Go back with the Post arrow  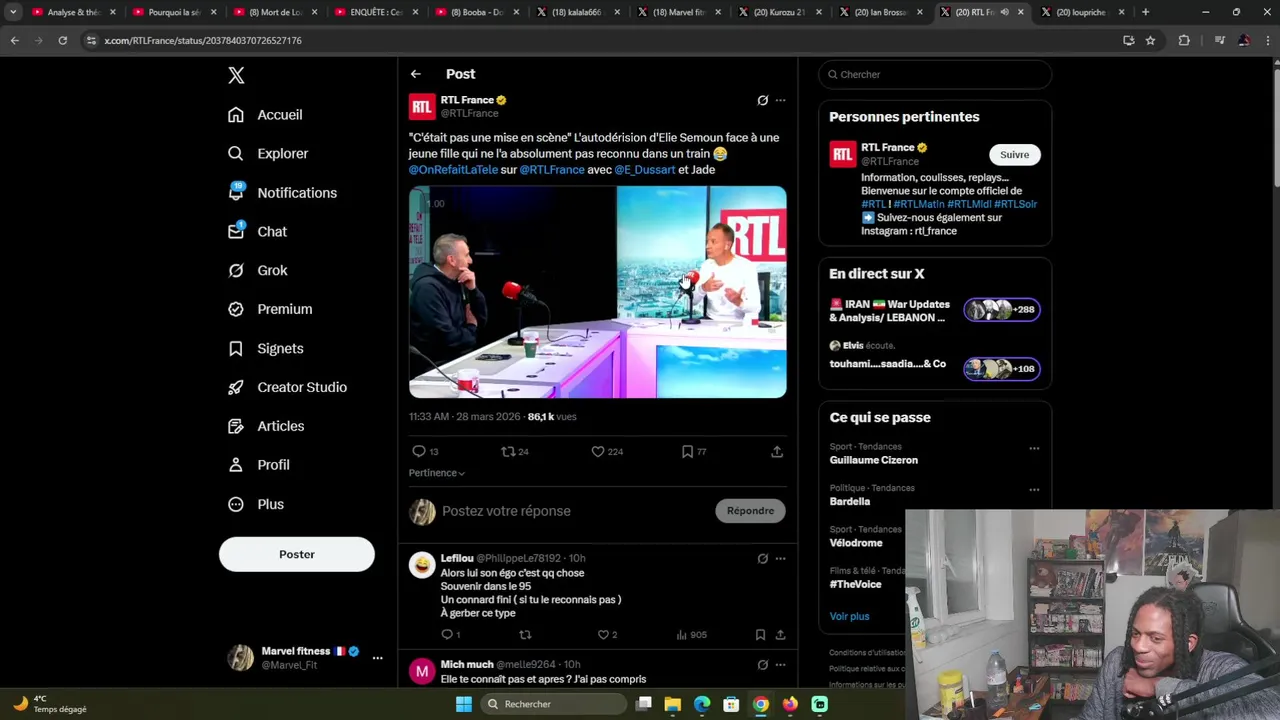coord(416,74)
